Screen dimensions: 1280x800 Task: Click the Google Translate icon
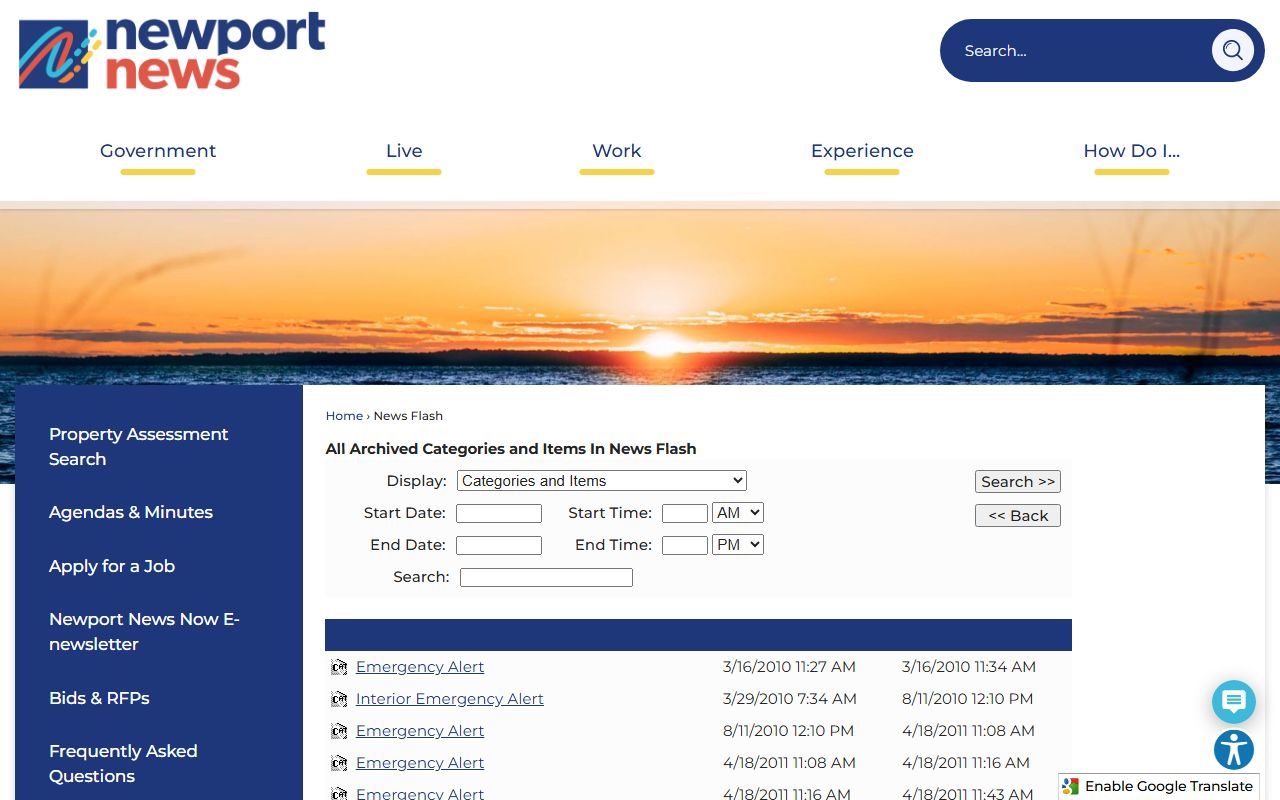[1071, 787]
